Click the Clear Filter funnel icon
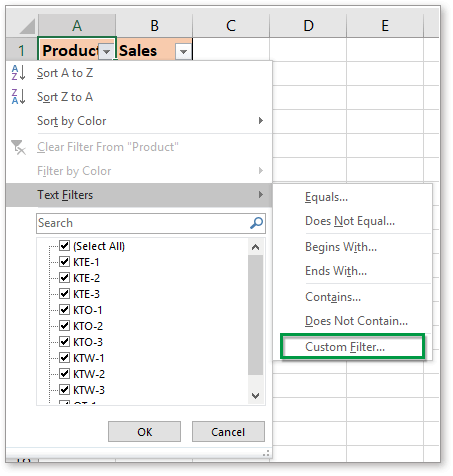 (x=18, y=147)
